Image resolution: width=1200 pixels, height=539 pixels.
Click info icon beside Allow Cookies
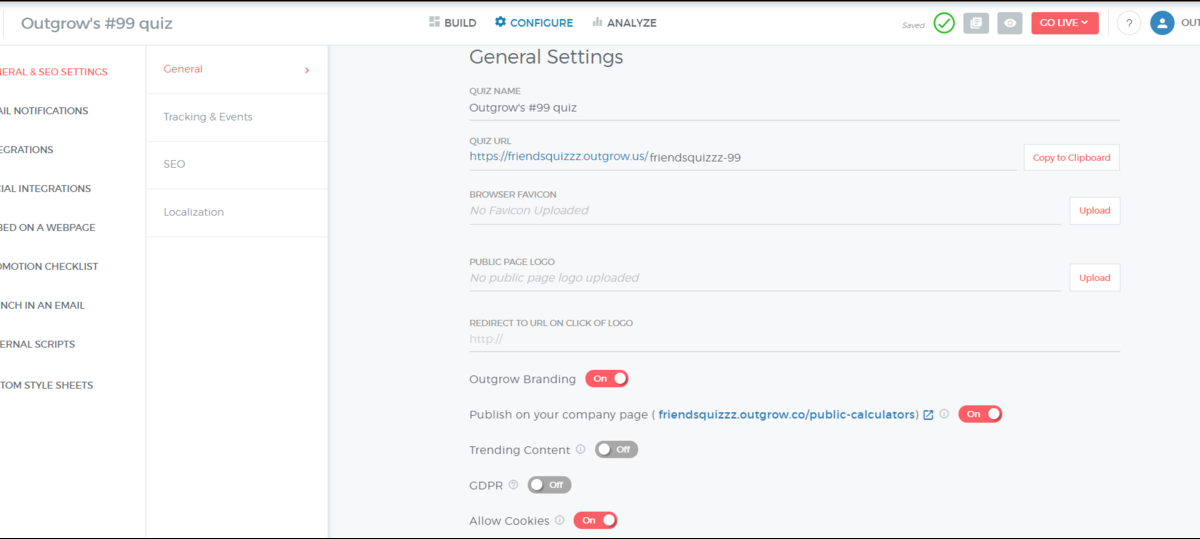coord(559,520)
